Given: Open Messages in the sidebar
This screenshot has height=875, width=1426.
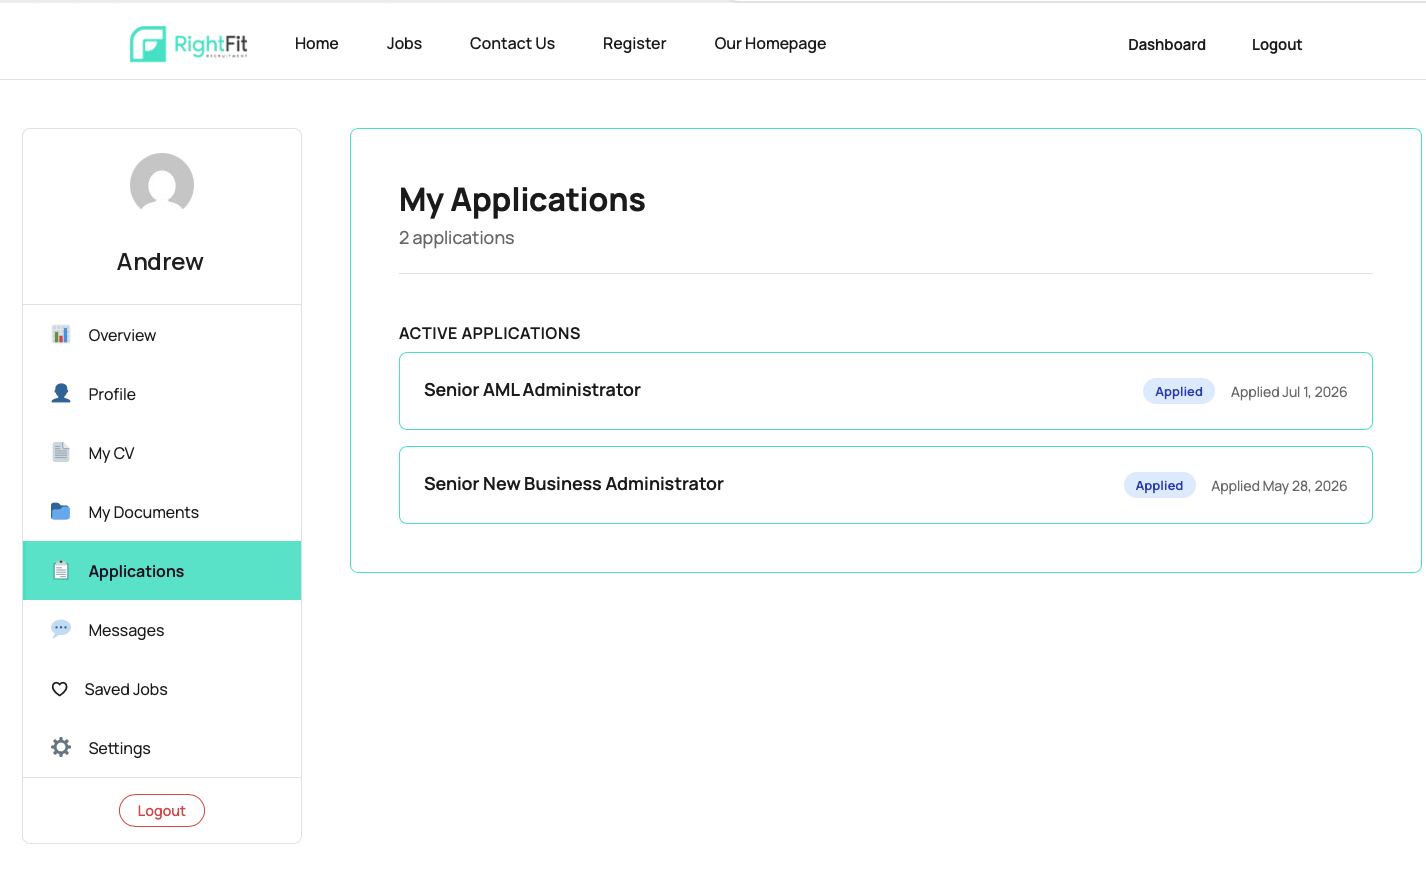Looking at the screenshot, I should tap(162, 630).
